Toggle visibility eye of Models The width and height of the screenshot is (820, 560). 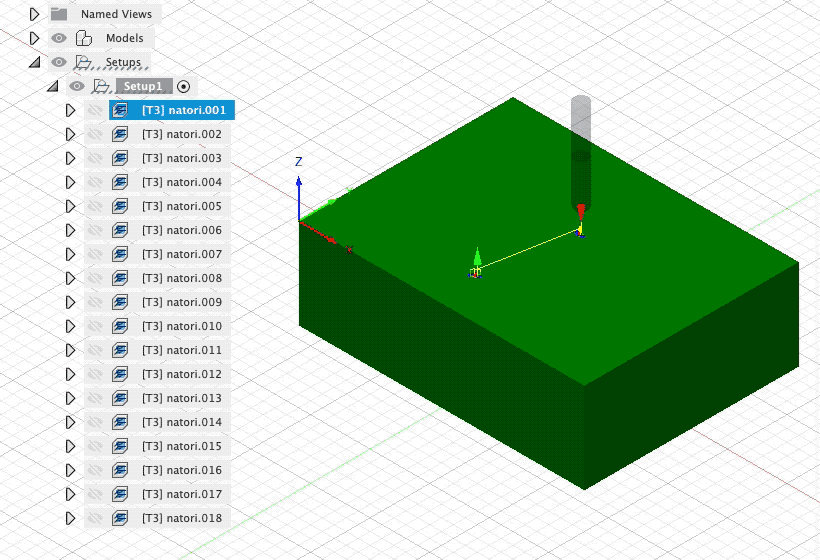tap(59, 38)
